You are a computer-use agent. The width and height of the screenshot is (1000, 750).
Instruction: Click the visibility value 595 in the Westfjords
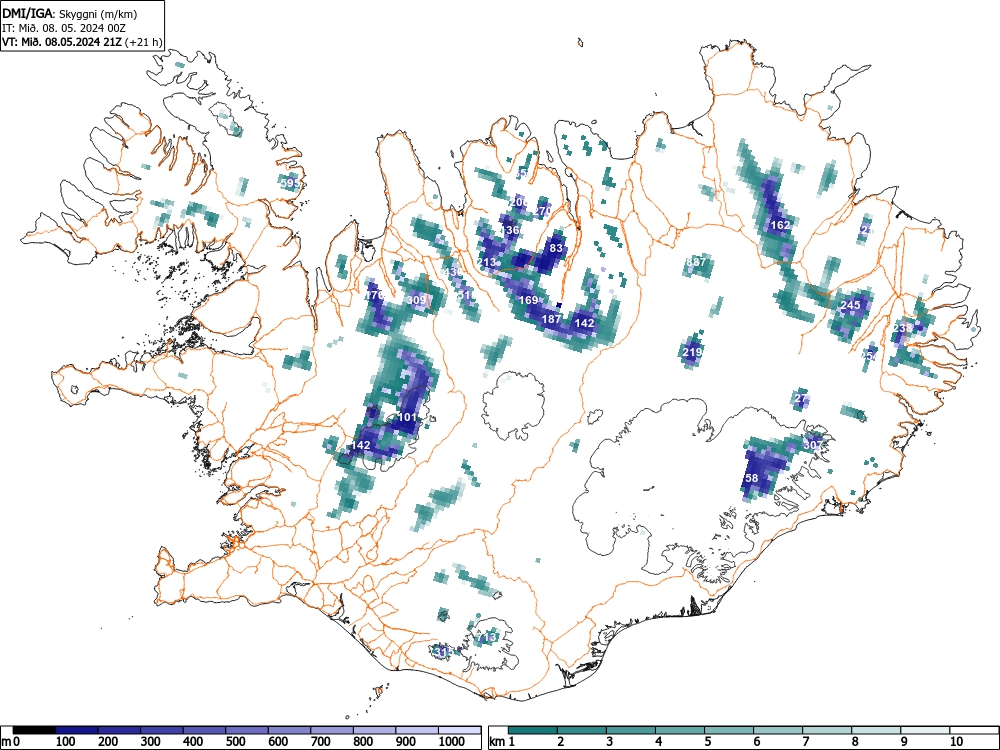click(290, 183)
